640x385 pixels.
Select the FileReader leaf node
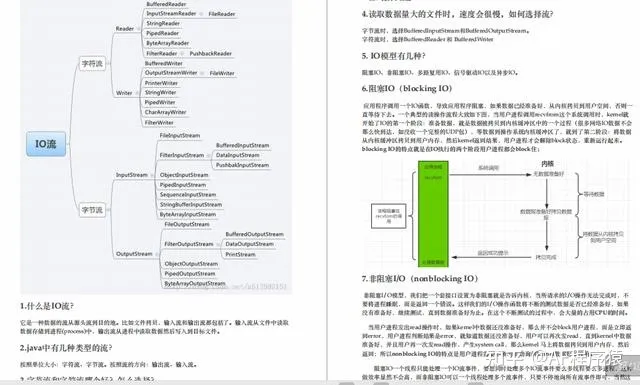222,14
